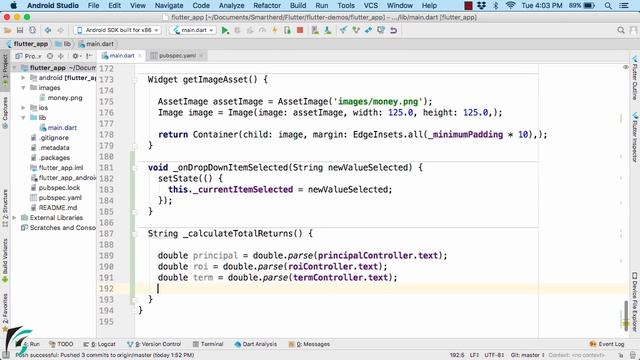
Task: Open the Android SDK device dropdown
Action: 118,30
